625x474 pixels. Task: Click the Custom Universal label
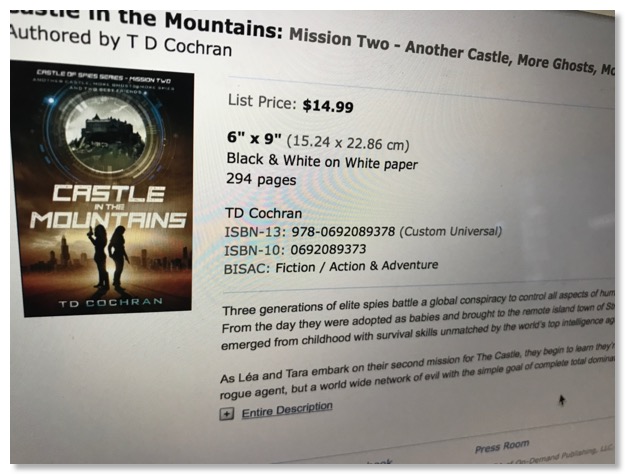(450, 232)
